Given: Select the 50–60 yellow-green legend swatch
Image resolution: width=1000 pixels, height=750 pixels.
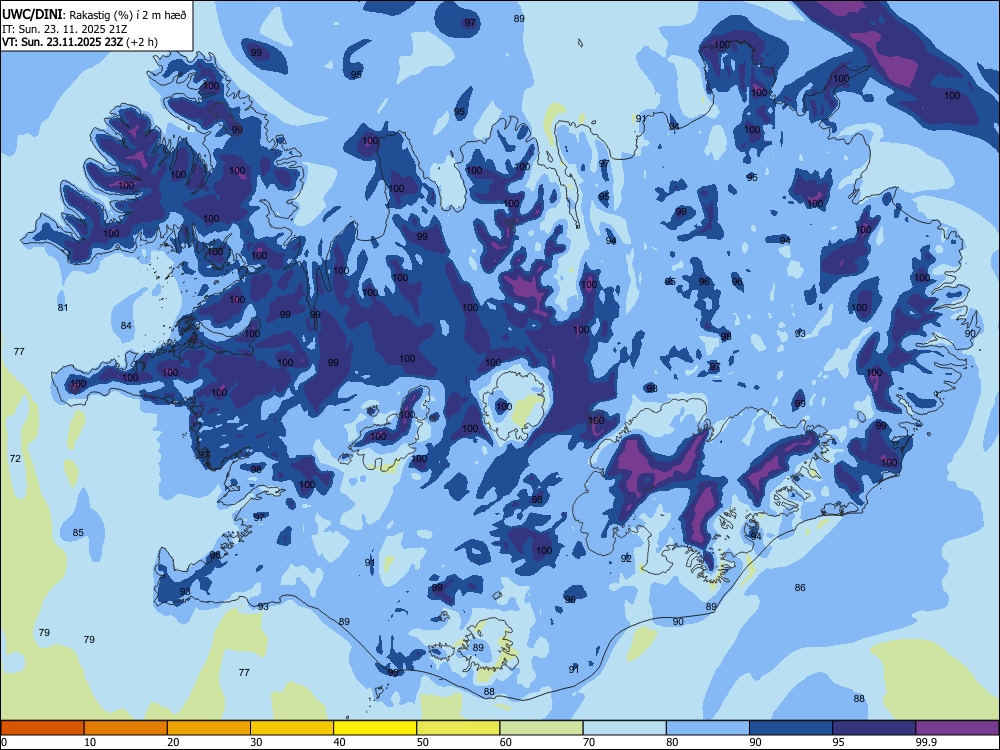Looking at the screenshot, I should click(x=458, y=728).
